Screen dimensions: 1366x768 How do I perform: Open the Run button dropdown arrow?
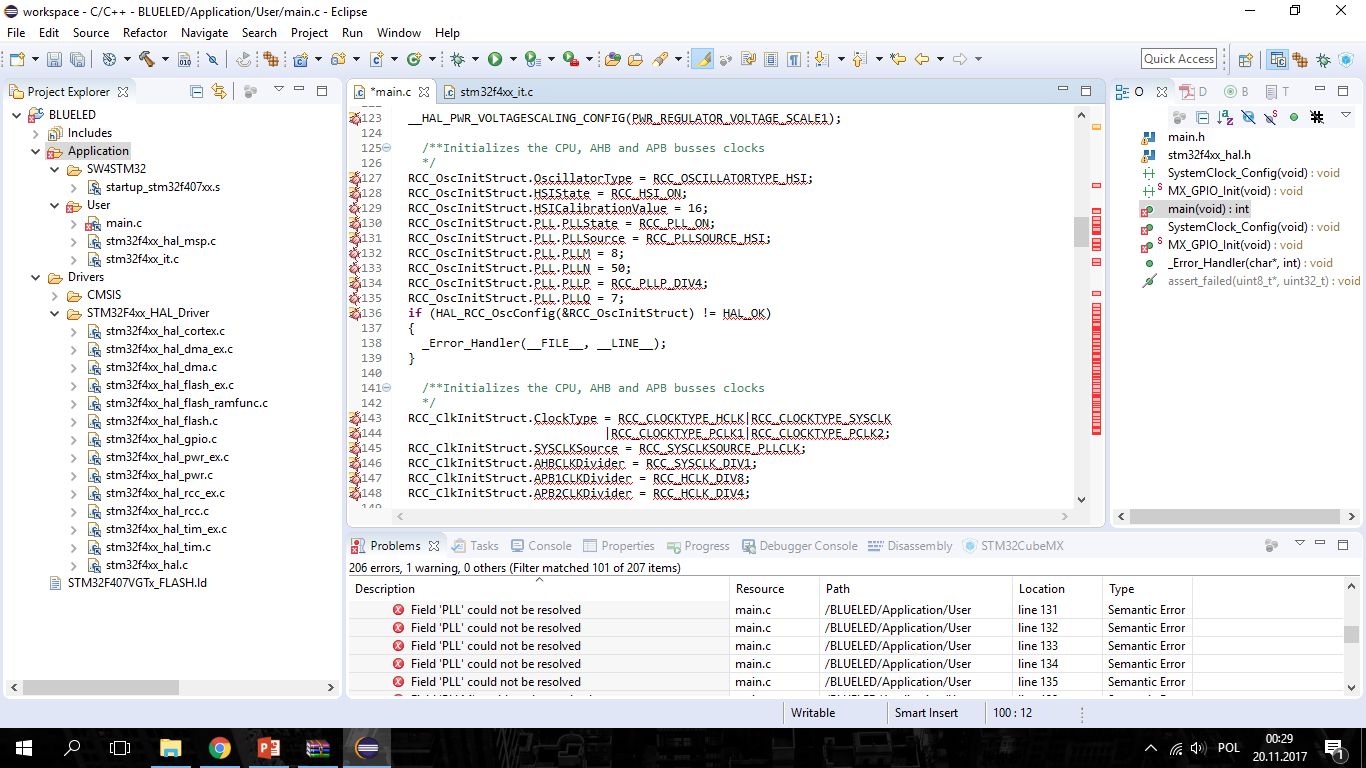pos(512,59)
